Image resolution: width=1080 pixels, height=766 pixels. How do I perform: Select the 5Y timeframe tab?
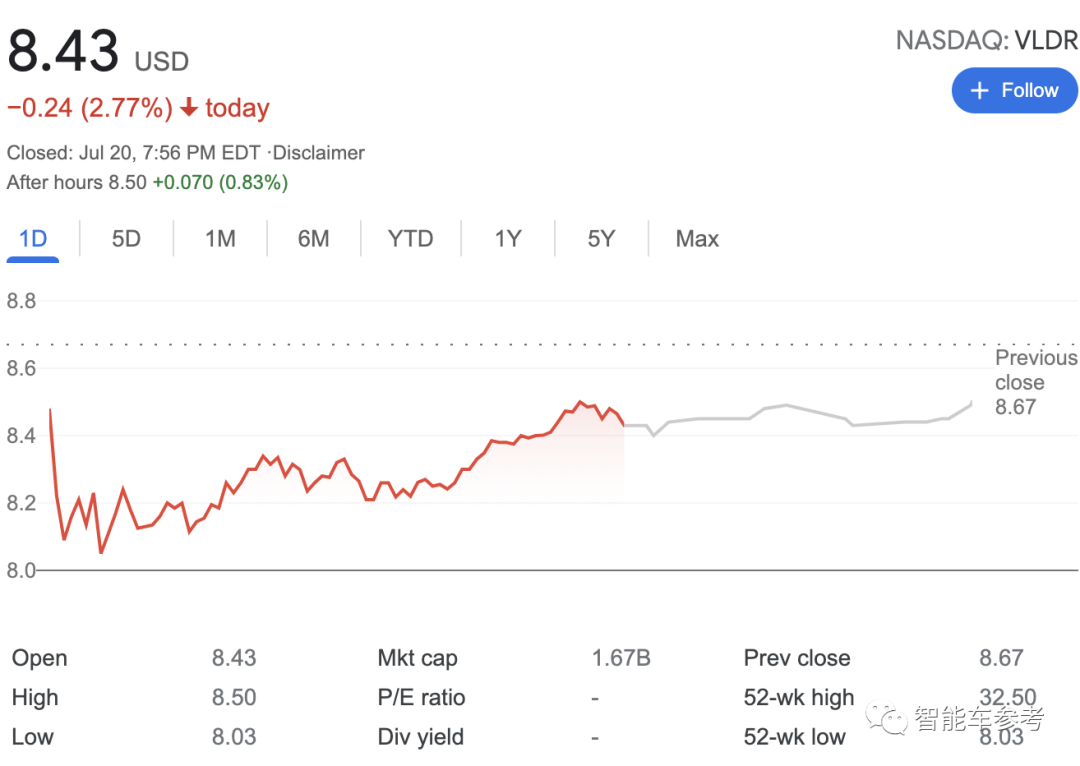pyautogui.click(x=600, y=238)
